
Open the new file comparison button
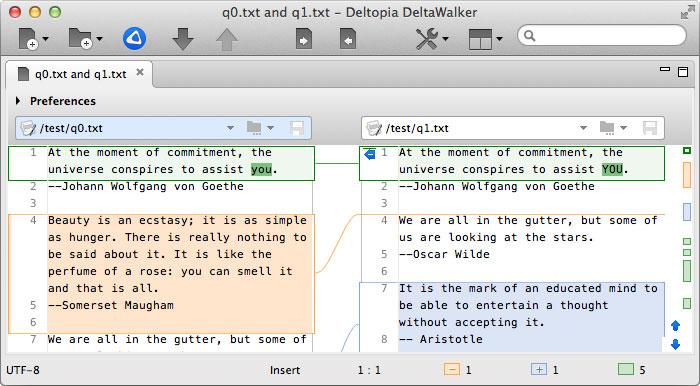pyautogui.click(x=28, y=38)
